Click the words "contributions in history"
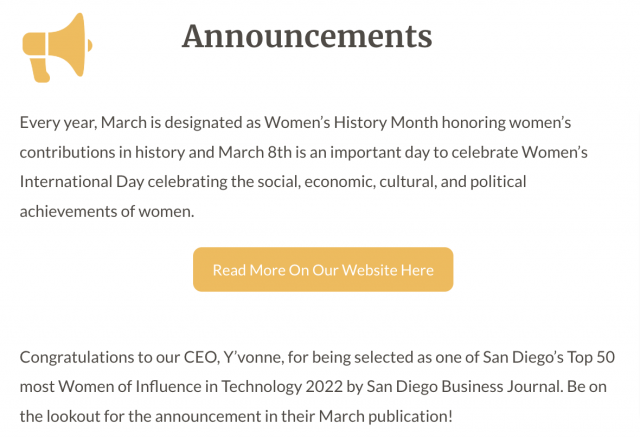This screenshot has width=640, height=437. (102, 152)
